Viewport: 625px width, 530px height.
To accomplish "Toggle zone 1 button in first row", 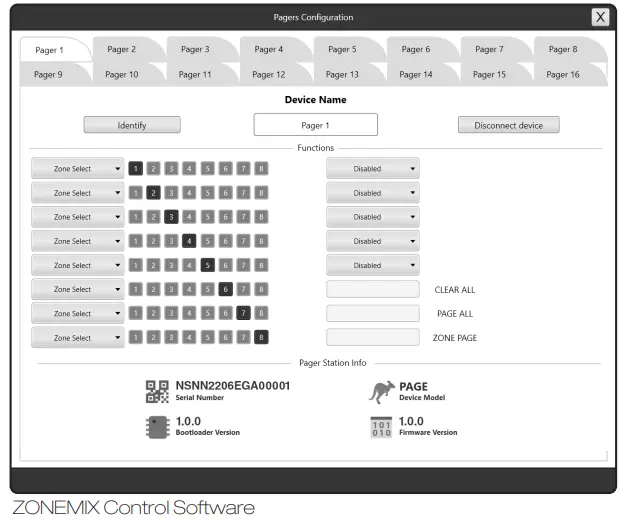I will point(136,169).
